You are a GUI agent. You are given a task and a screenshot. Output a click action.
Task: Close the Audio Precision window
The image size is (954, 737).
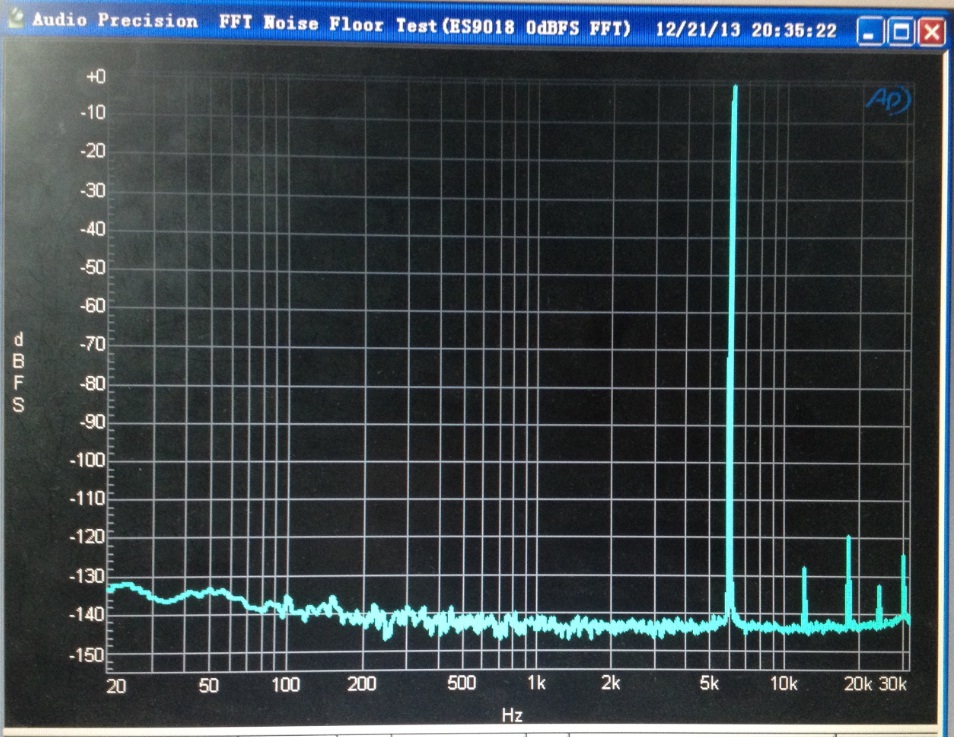931,32
